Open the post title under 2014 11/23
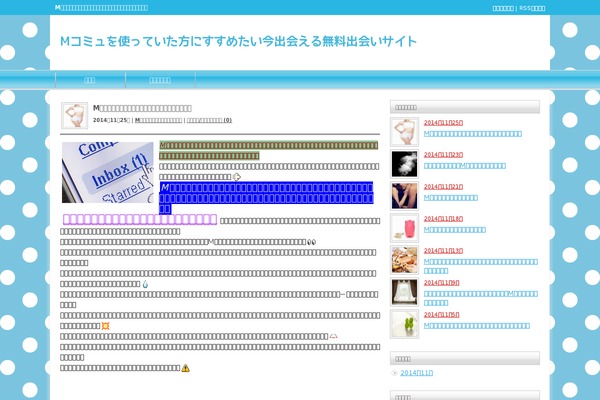This screenshot has width=600, height=400. 465,166
